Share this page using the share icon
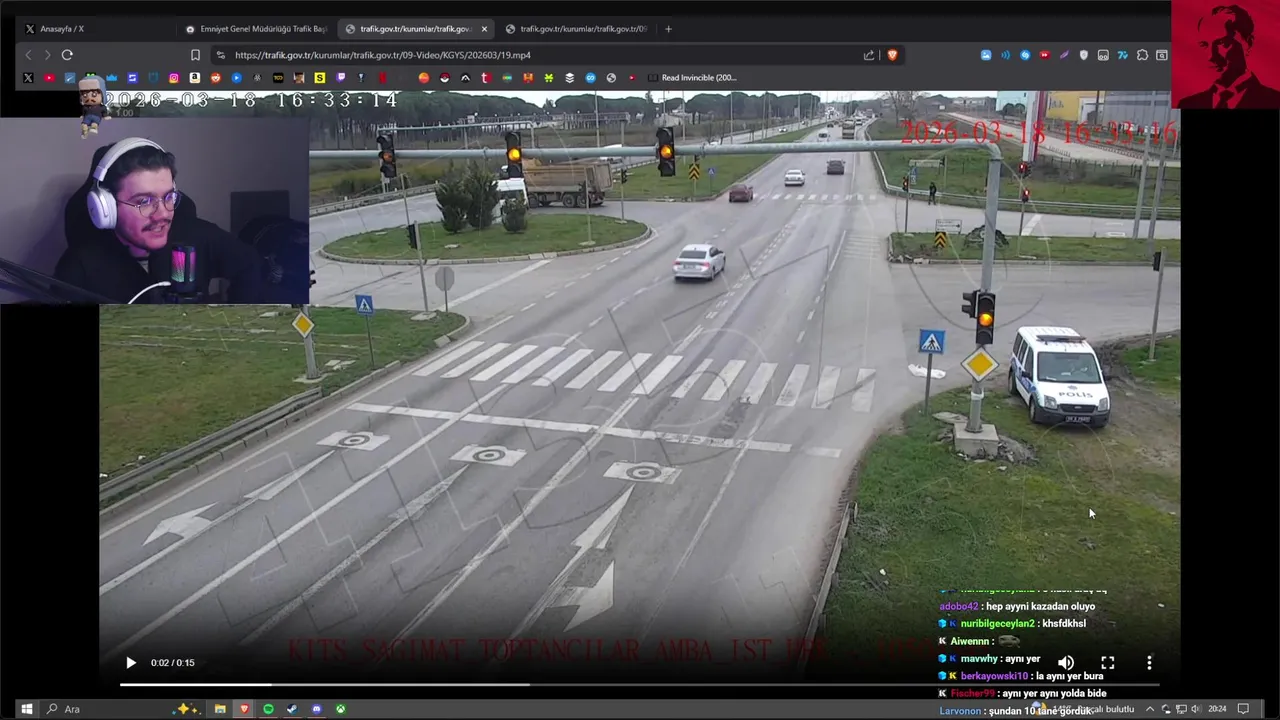The height and width of the screenshot is (720, 1280). click(x=869, y=55)
